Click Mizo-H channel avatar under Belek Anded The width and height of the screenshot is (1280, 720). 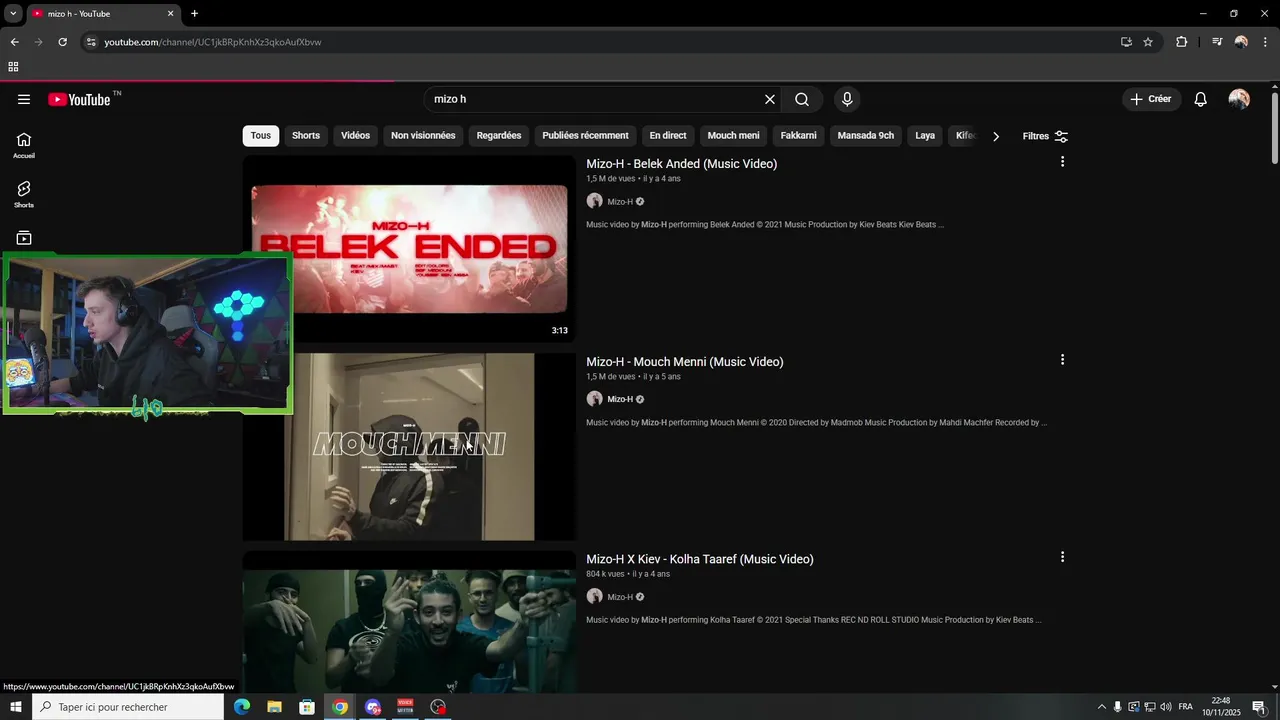(x=594, y=201)
